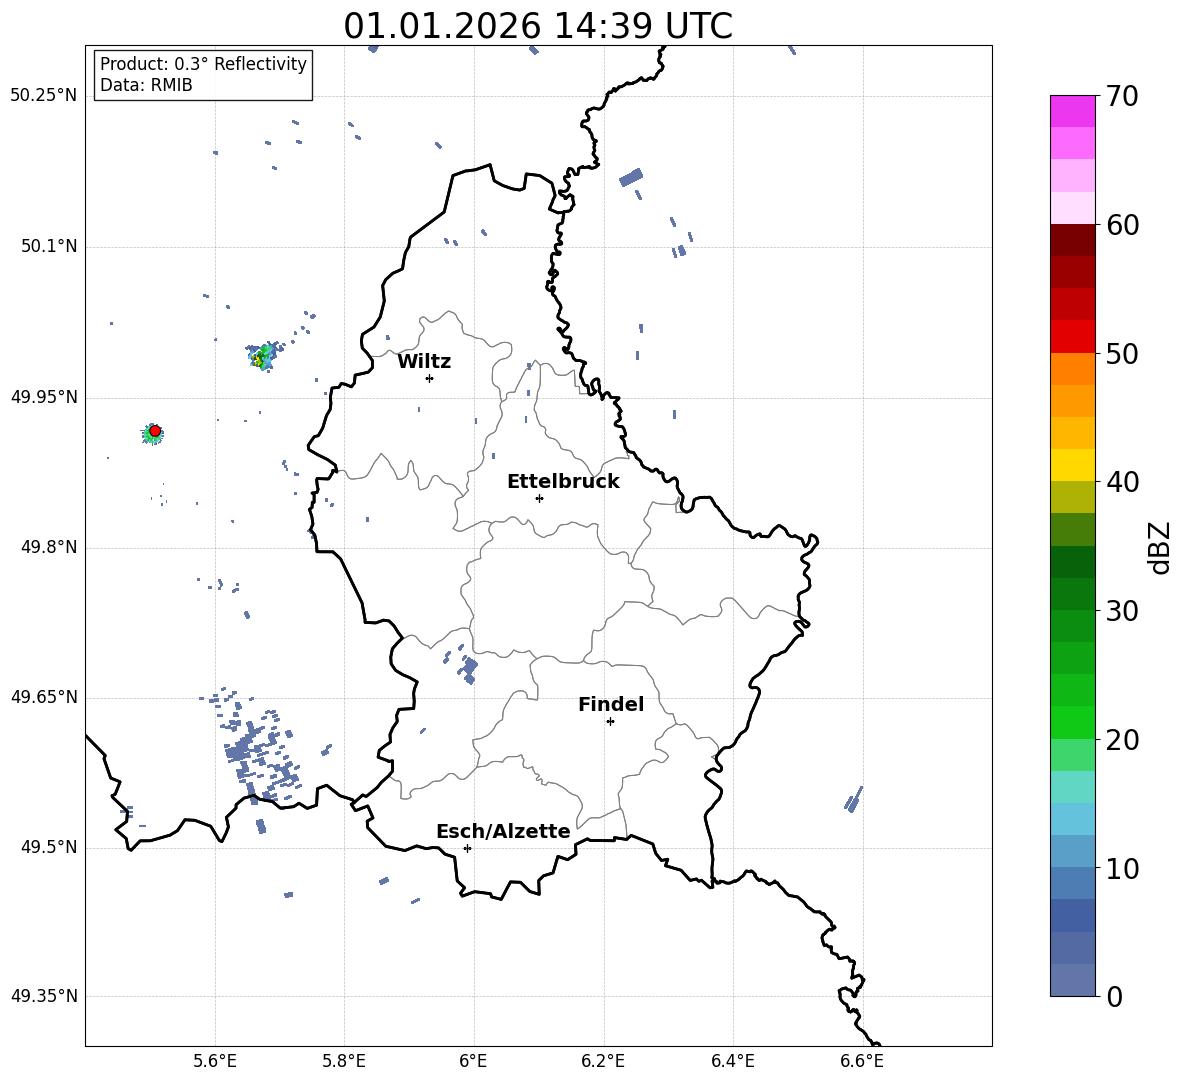1184x1081 pixels.
Task: Click the 49.65°N latitude label
Action: coord(44,697)
